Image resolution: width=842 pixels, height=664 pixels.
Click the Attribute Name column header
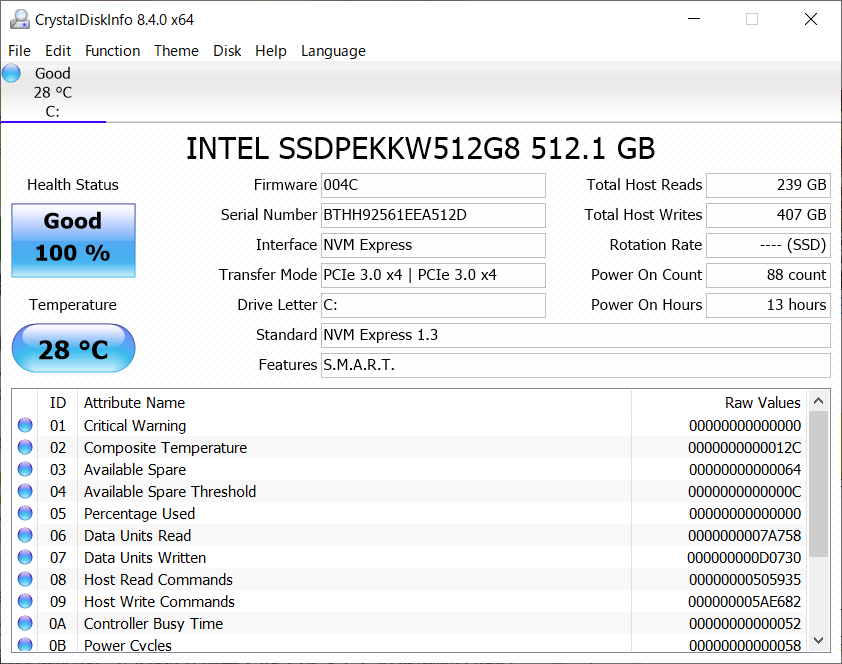[x=354, y=403]
